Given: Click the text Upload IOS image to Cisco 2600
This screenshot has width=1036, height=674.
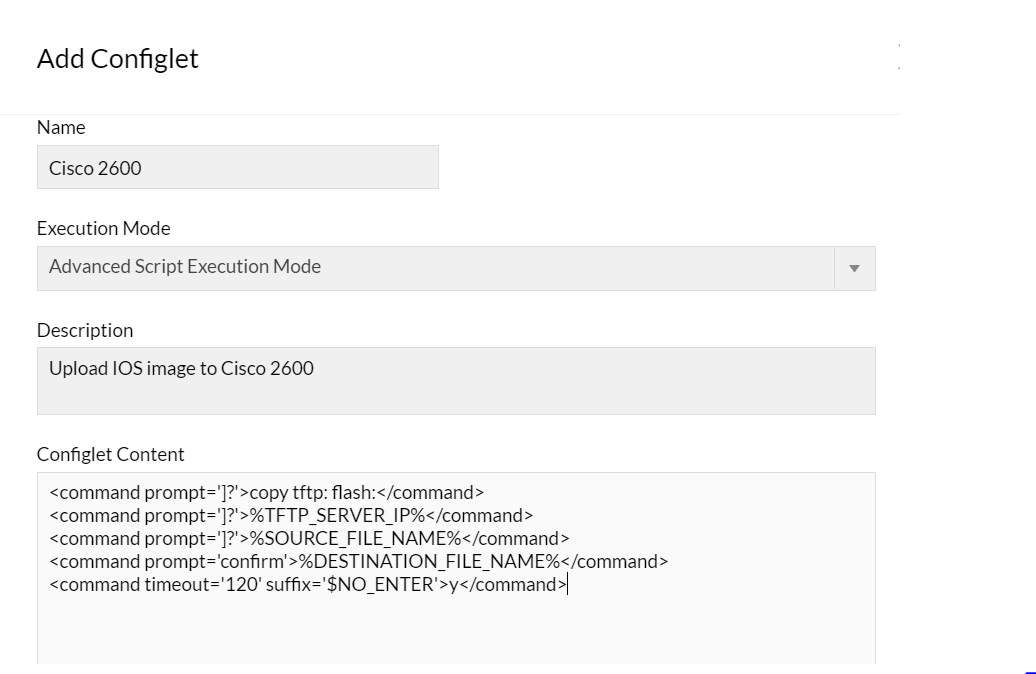Looking at the screenshot, I should (x=181, y=368).
